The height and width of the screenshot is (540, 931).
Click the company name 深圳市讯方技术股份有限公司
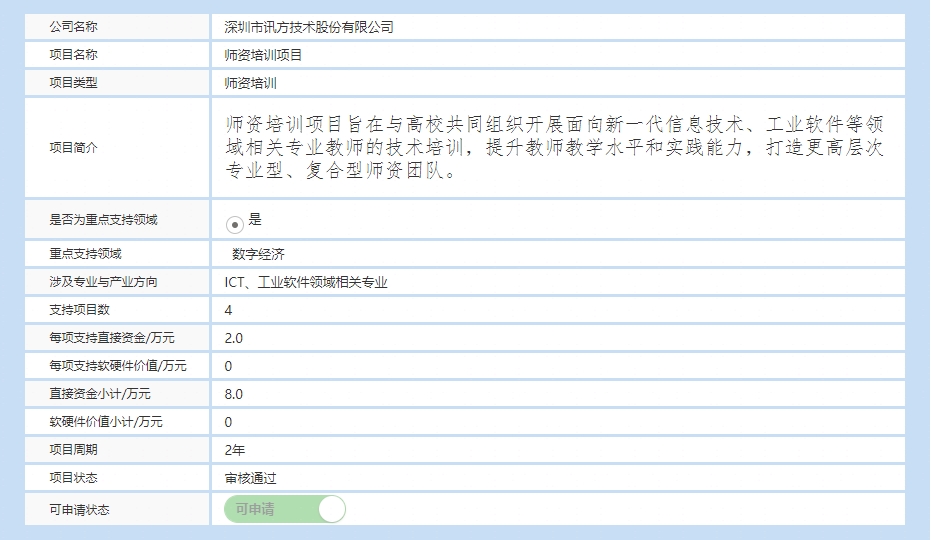coord(309,27)
